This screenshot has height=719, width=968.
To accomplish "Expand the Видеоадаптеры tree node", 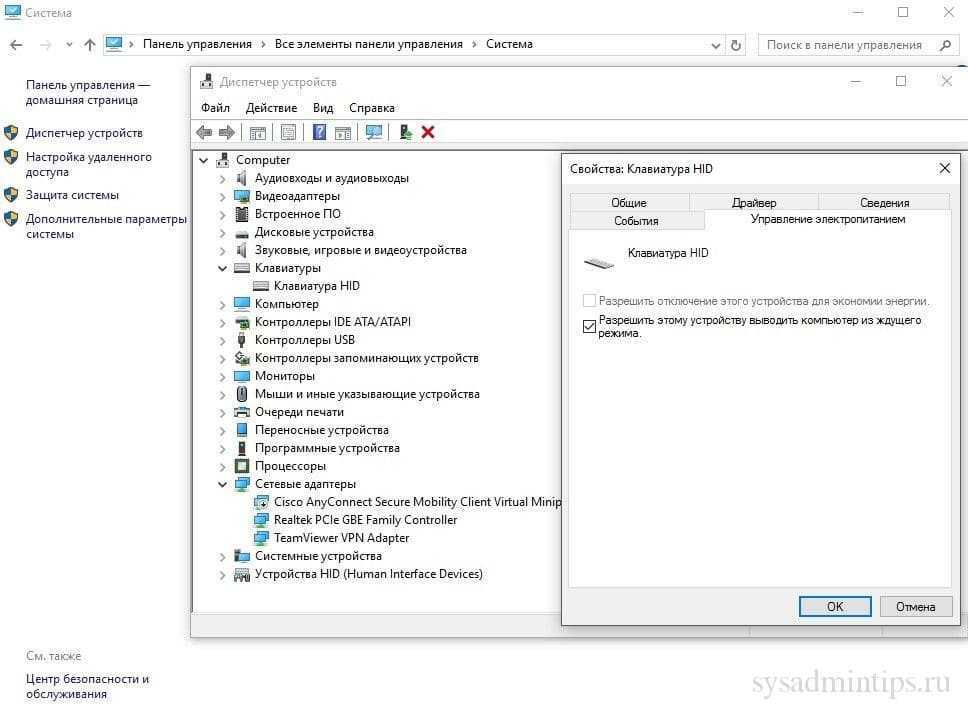I will click(223, 196).
